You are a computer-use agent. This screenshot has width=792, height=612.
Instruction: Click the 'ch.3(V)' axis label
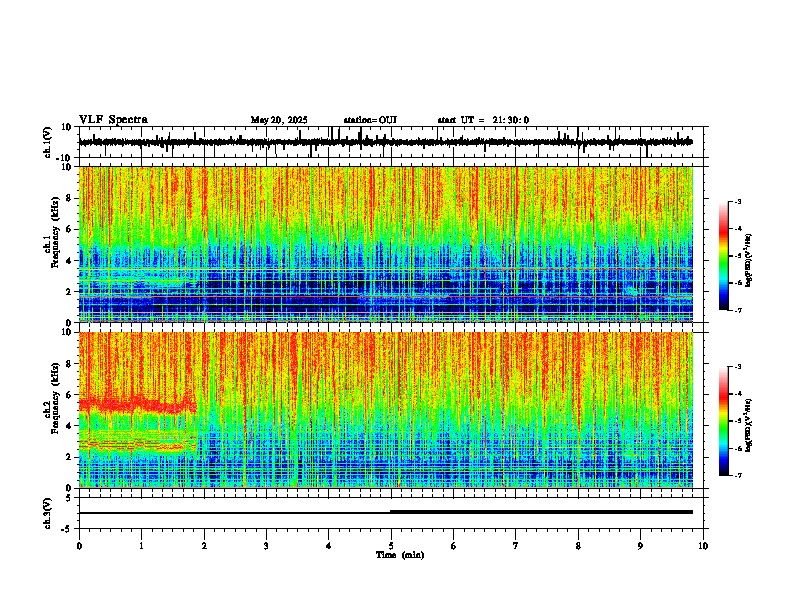(48, 513)
